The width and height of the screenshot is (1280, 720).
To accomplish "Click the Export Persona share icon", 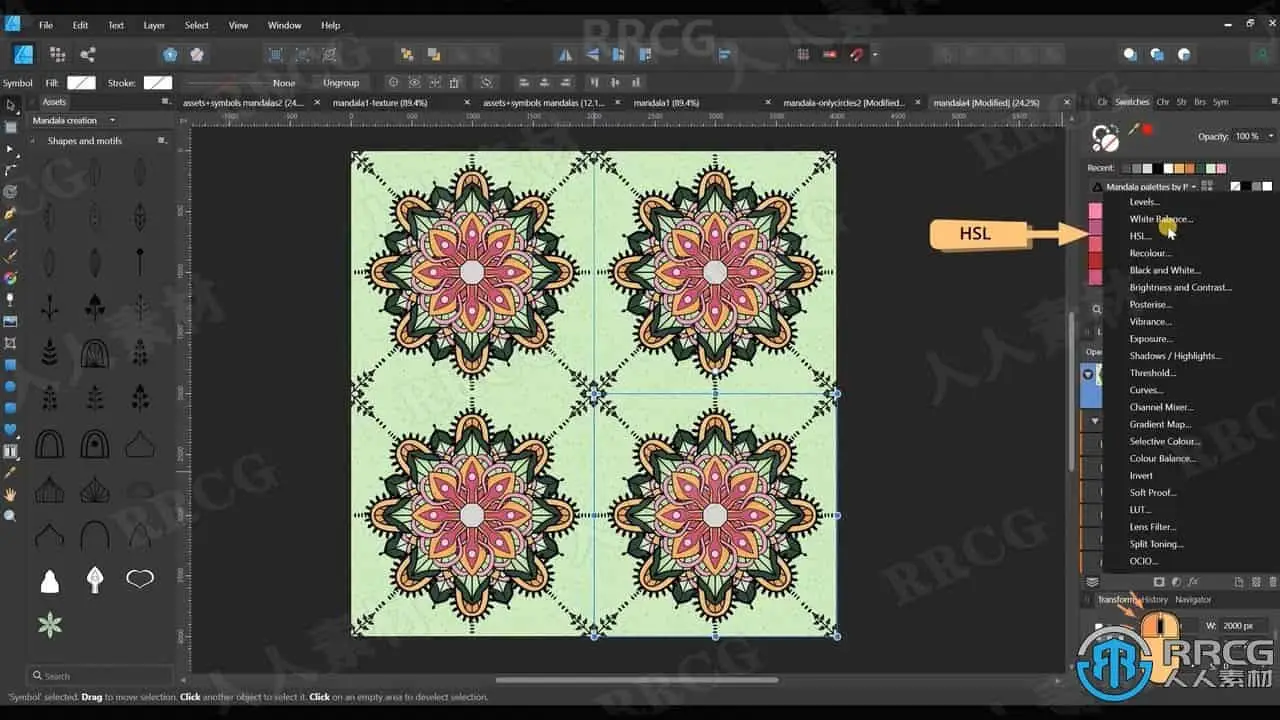I will click(x=87, y=55).
